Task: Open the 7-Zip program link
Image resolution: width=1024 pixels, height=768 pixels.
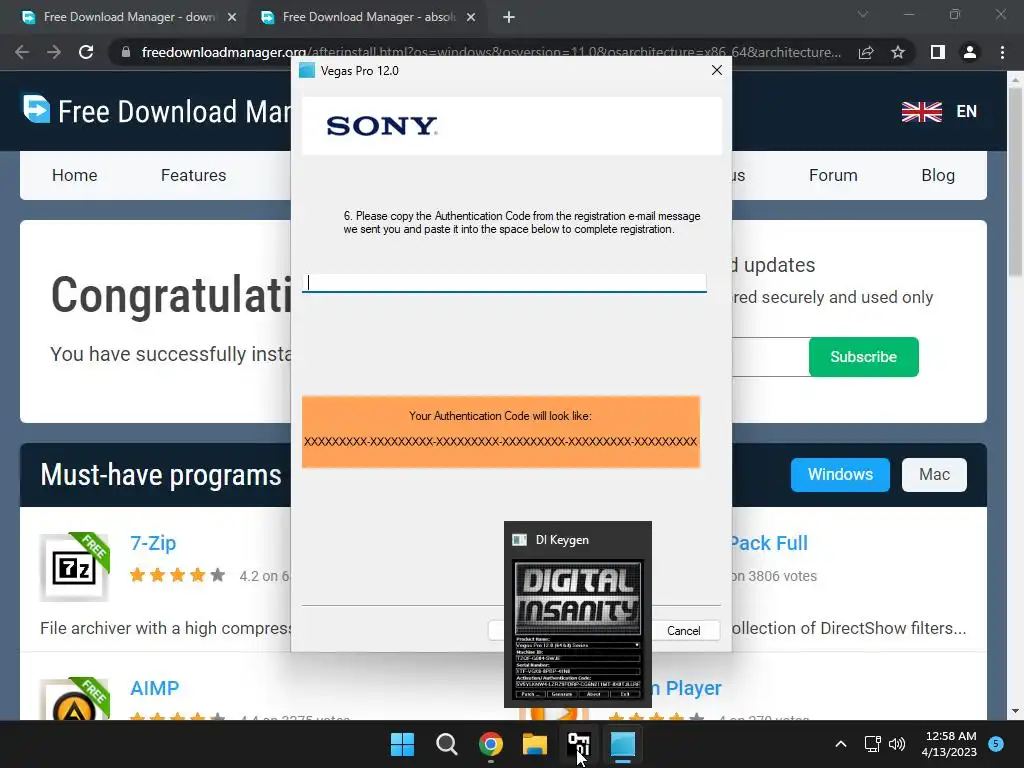Action: click(x=153, y=543)
